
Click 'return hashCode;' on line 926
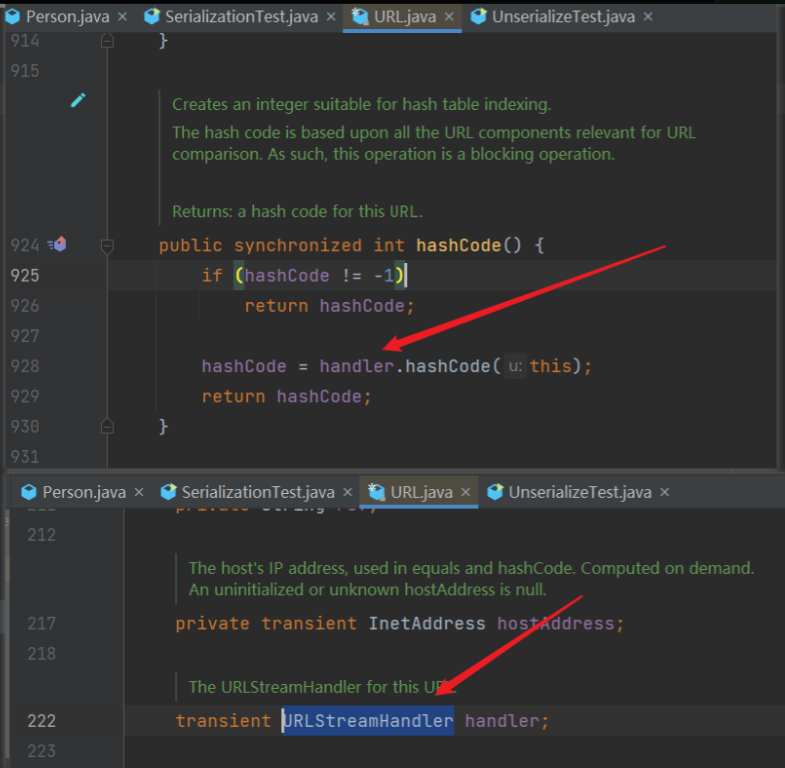tap(329, 306)
